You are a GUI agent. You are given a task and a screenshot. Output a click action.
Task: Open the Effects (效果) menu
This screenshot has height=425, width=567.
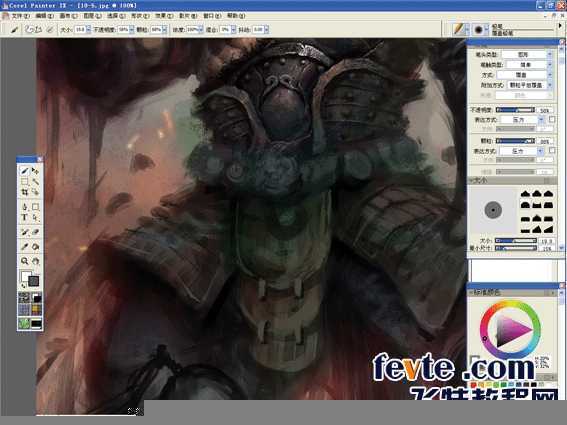164,16
